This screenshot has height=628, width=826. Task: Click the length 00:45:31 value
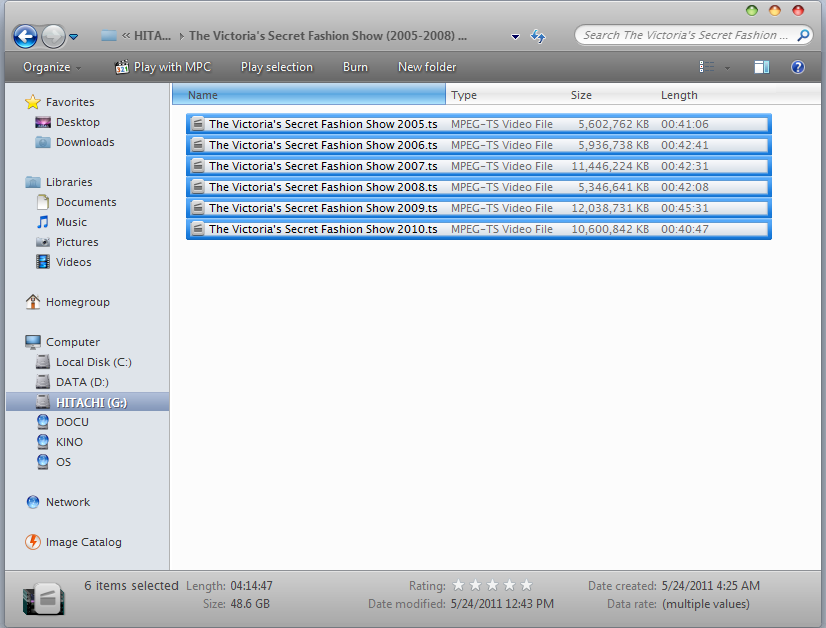pos(685,209)
